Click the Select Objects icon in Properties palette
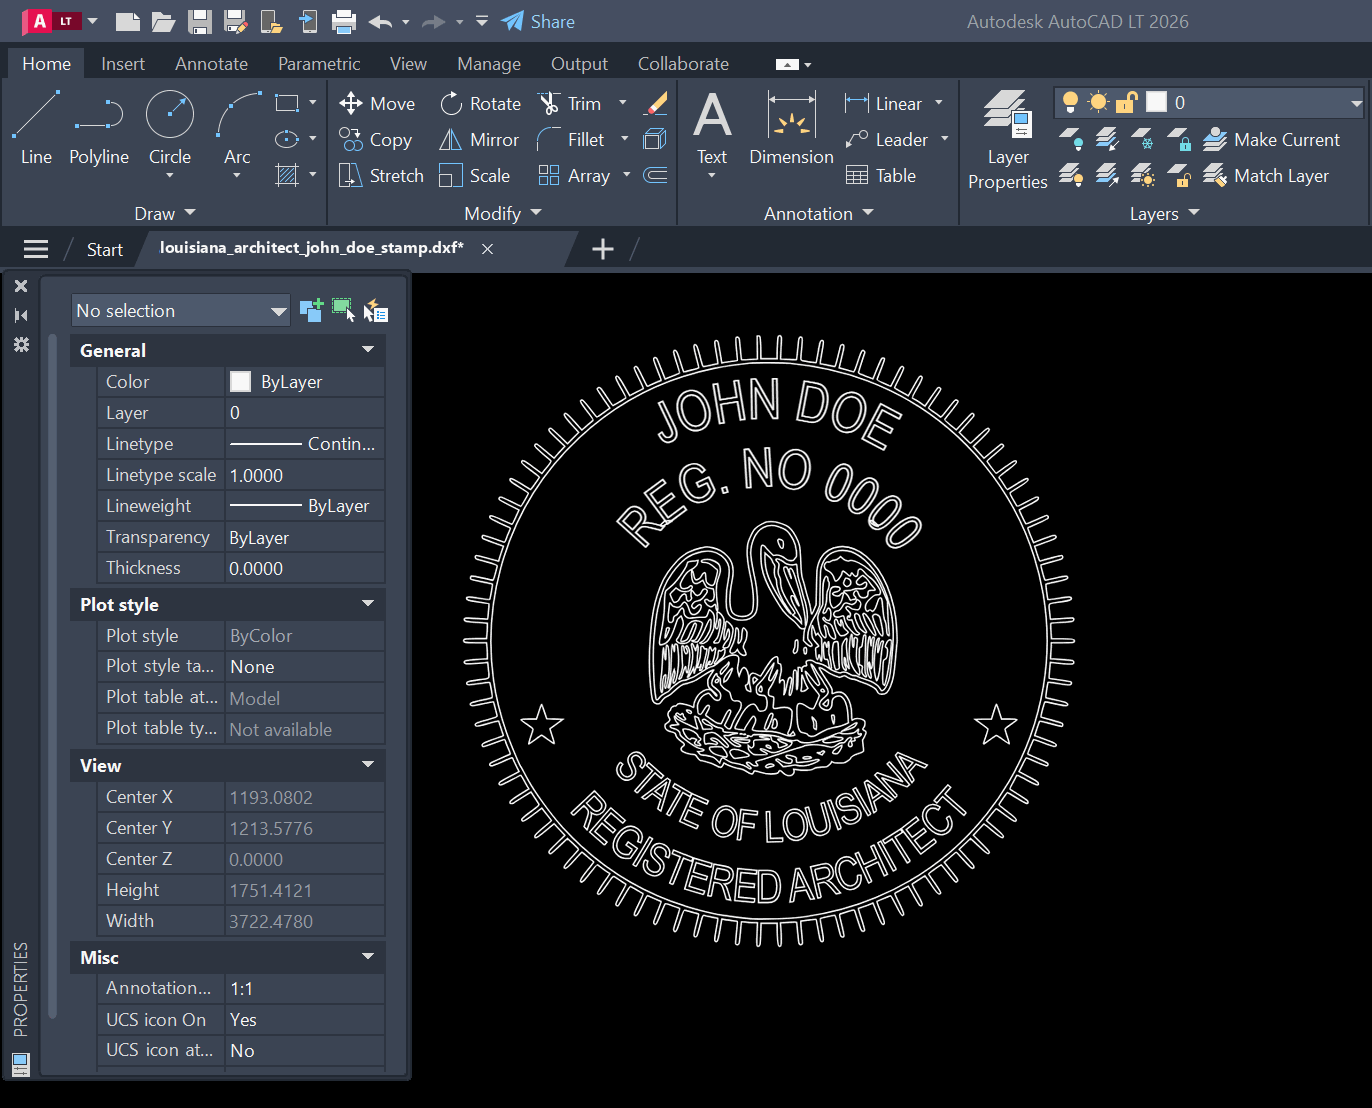Image resolution: width=1372 pixels, height=1108 pixels. click(343, 311)
